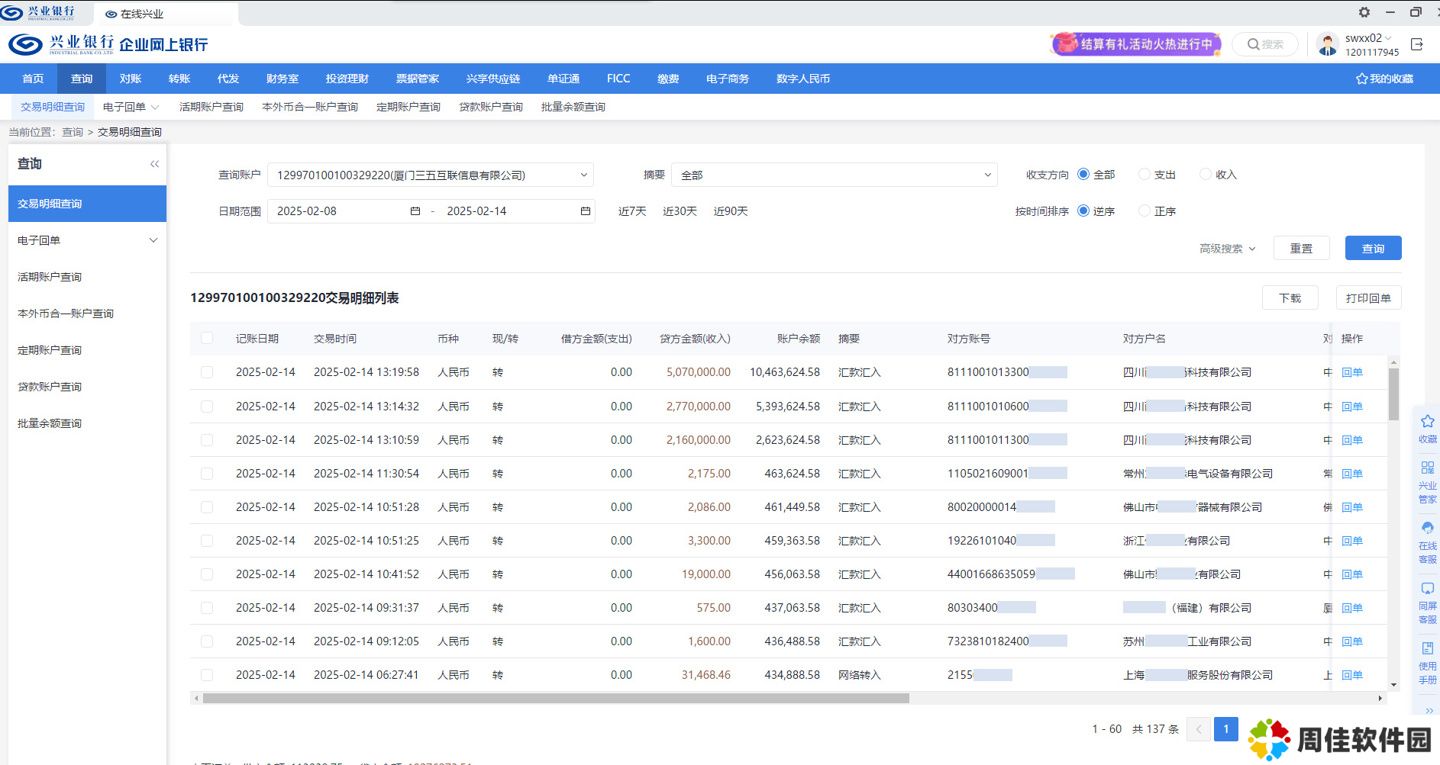Open 在线客服 icon on right rail

click(1427, 528)
